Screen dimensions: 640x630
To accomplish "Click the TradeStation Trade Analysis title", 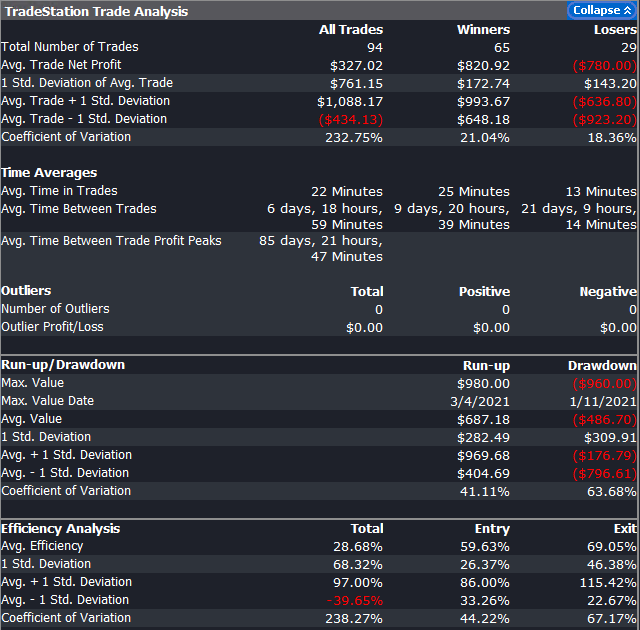I will click(96, 11).
